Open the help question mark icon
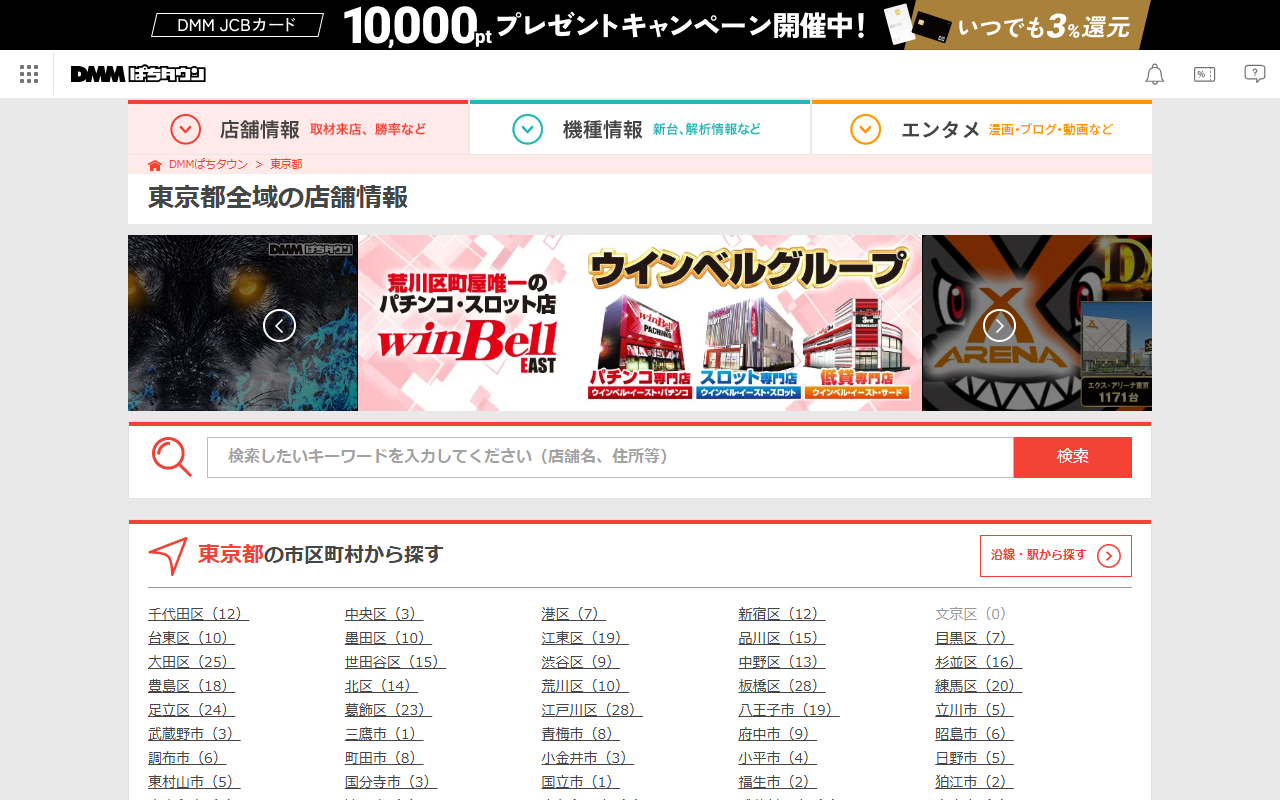The height and width of the screenshot is (800, 1280). 1255,74
